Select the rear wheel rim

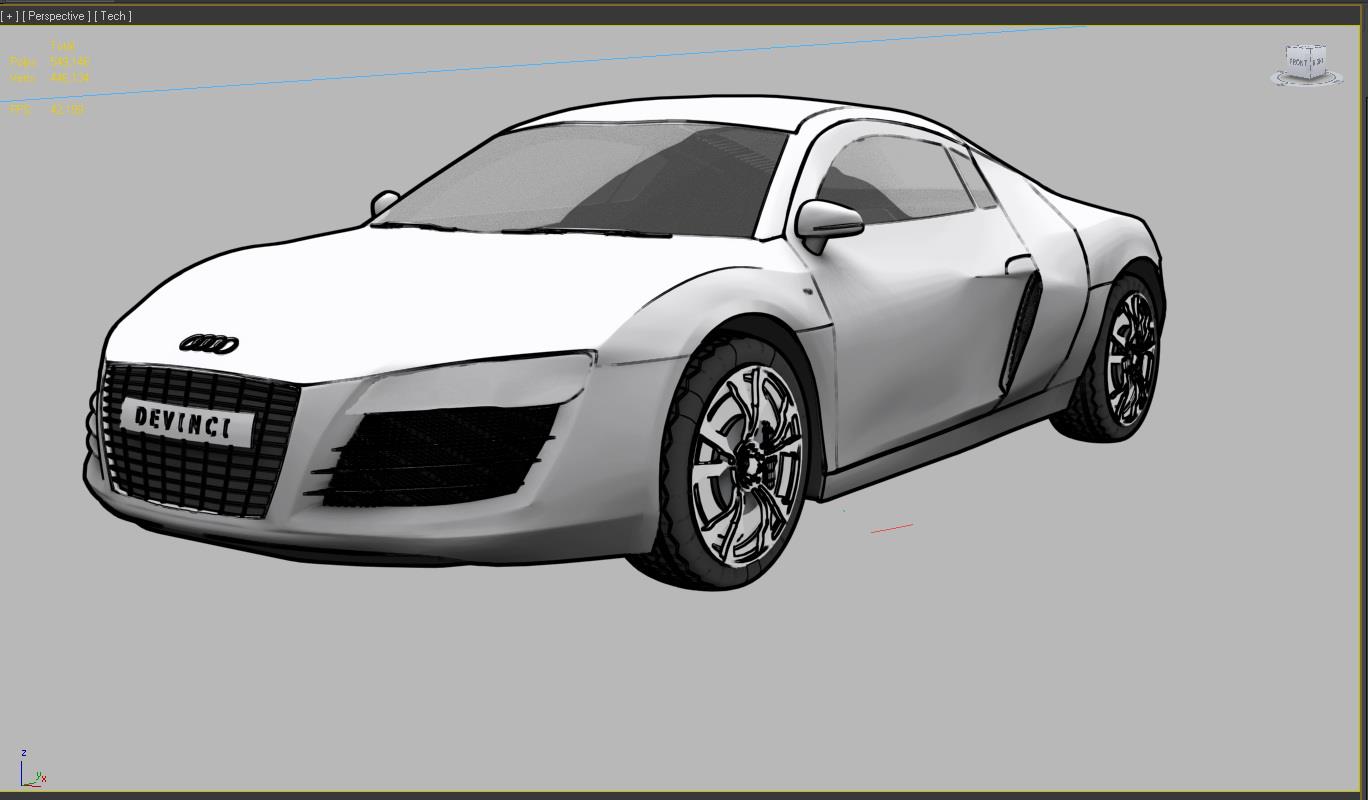tap(1131, 358)
